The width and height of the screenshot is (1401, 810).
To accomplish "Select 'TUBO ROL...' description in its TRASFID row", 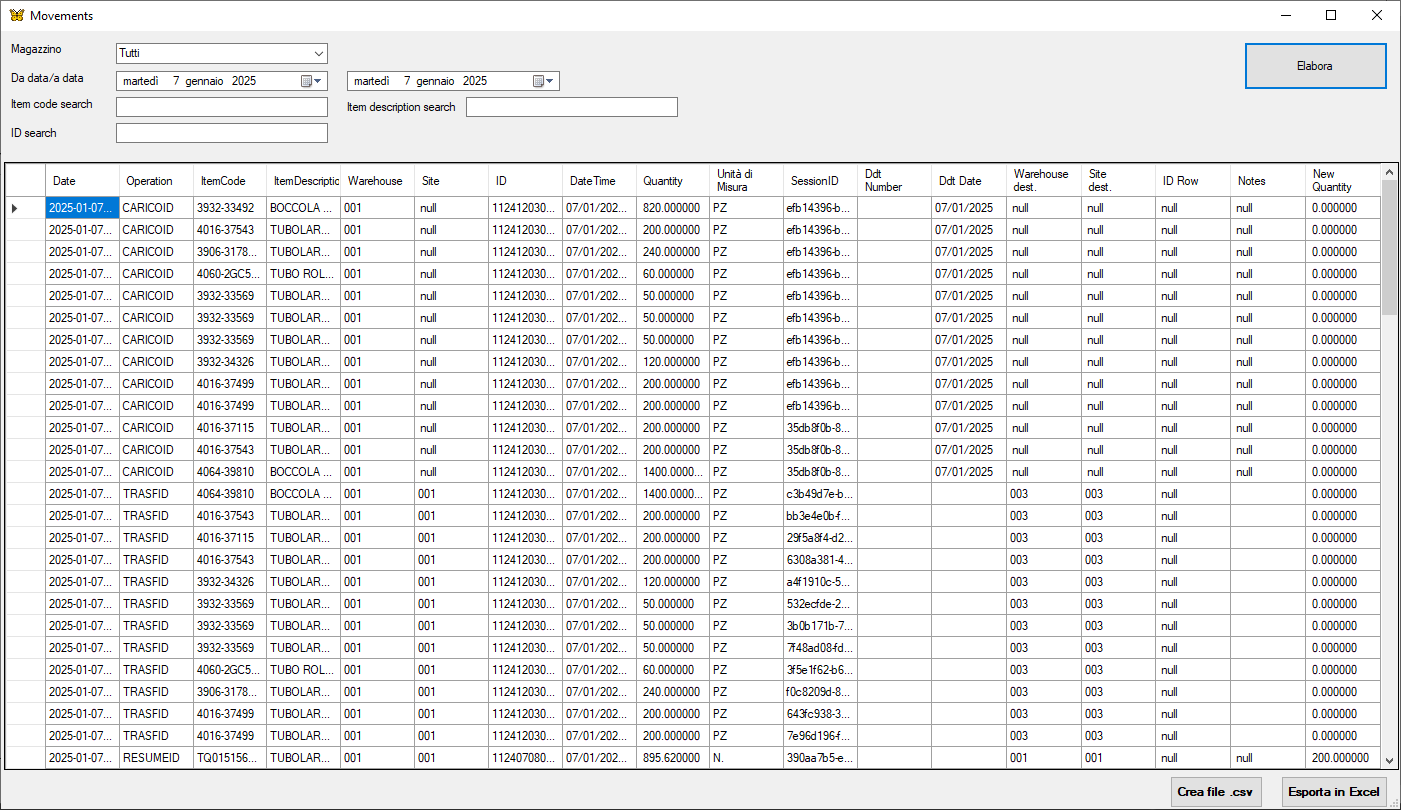I will (x=304, y=670).
